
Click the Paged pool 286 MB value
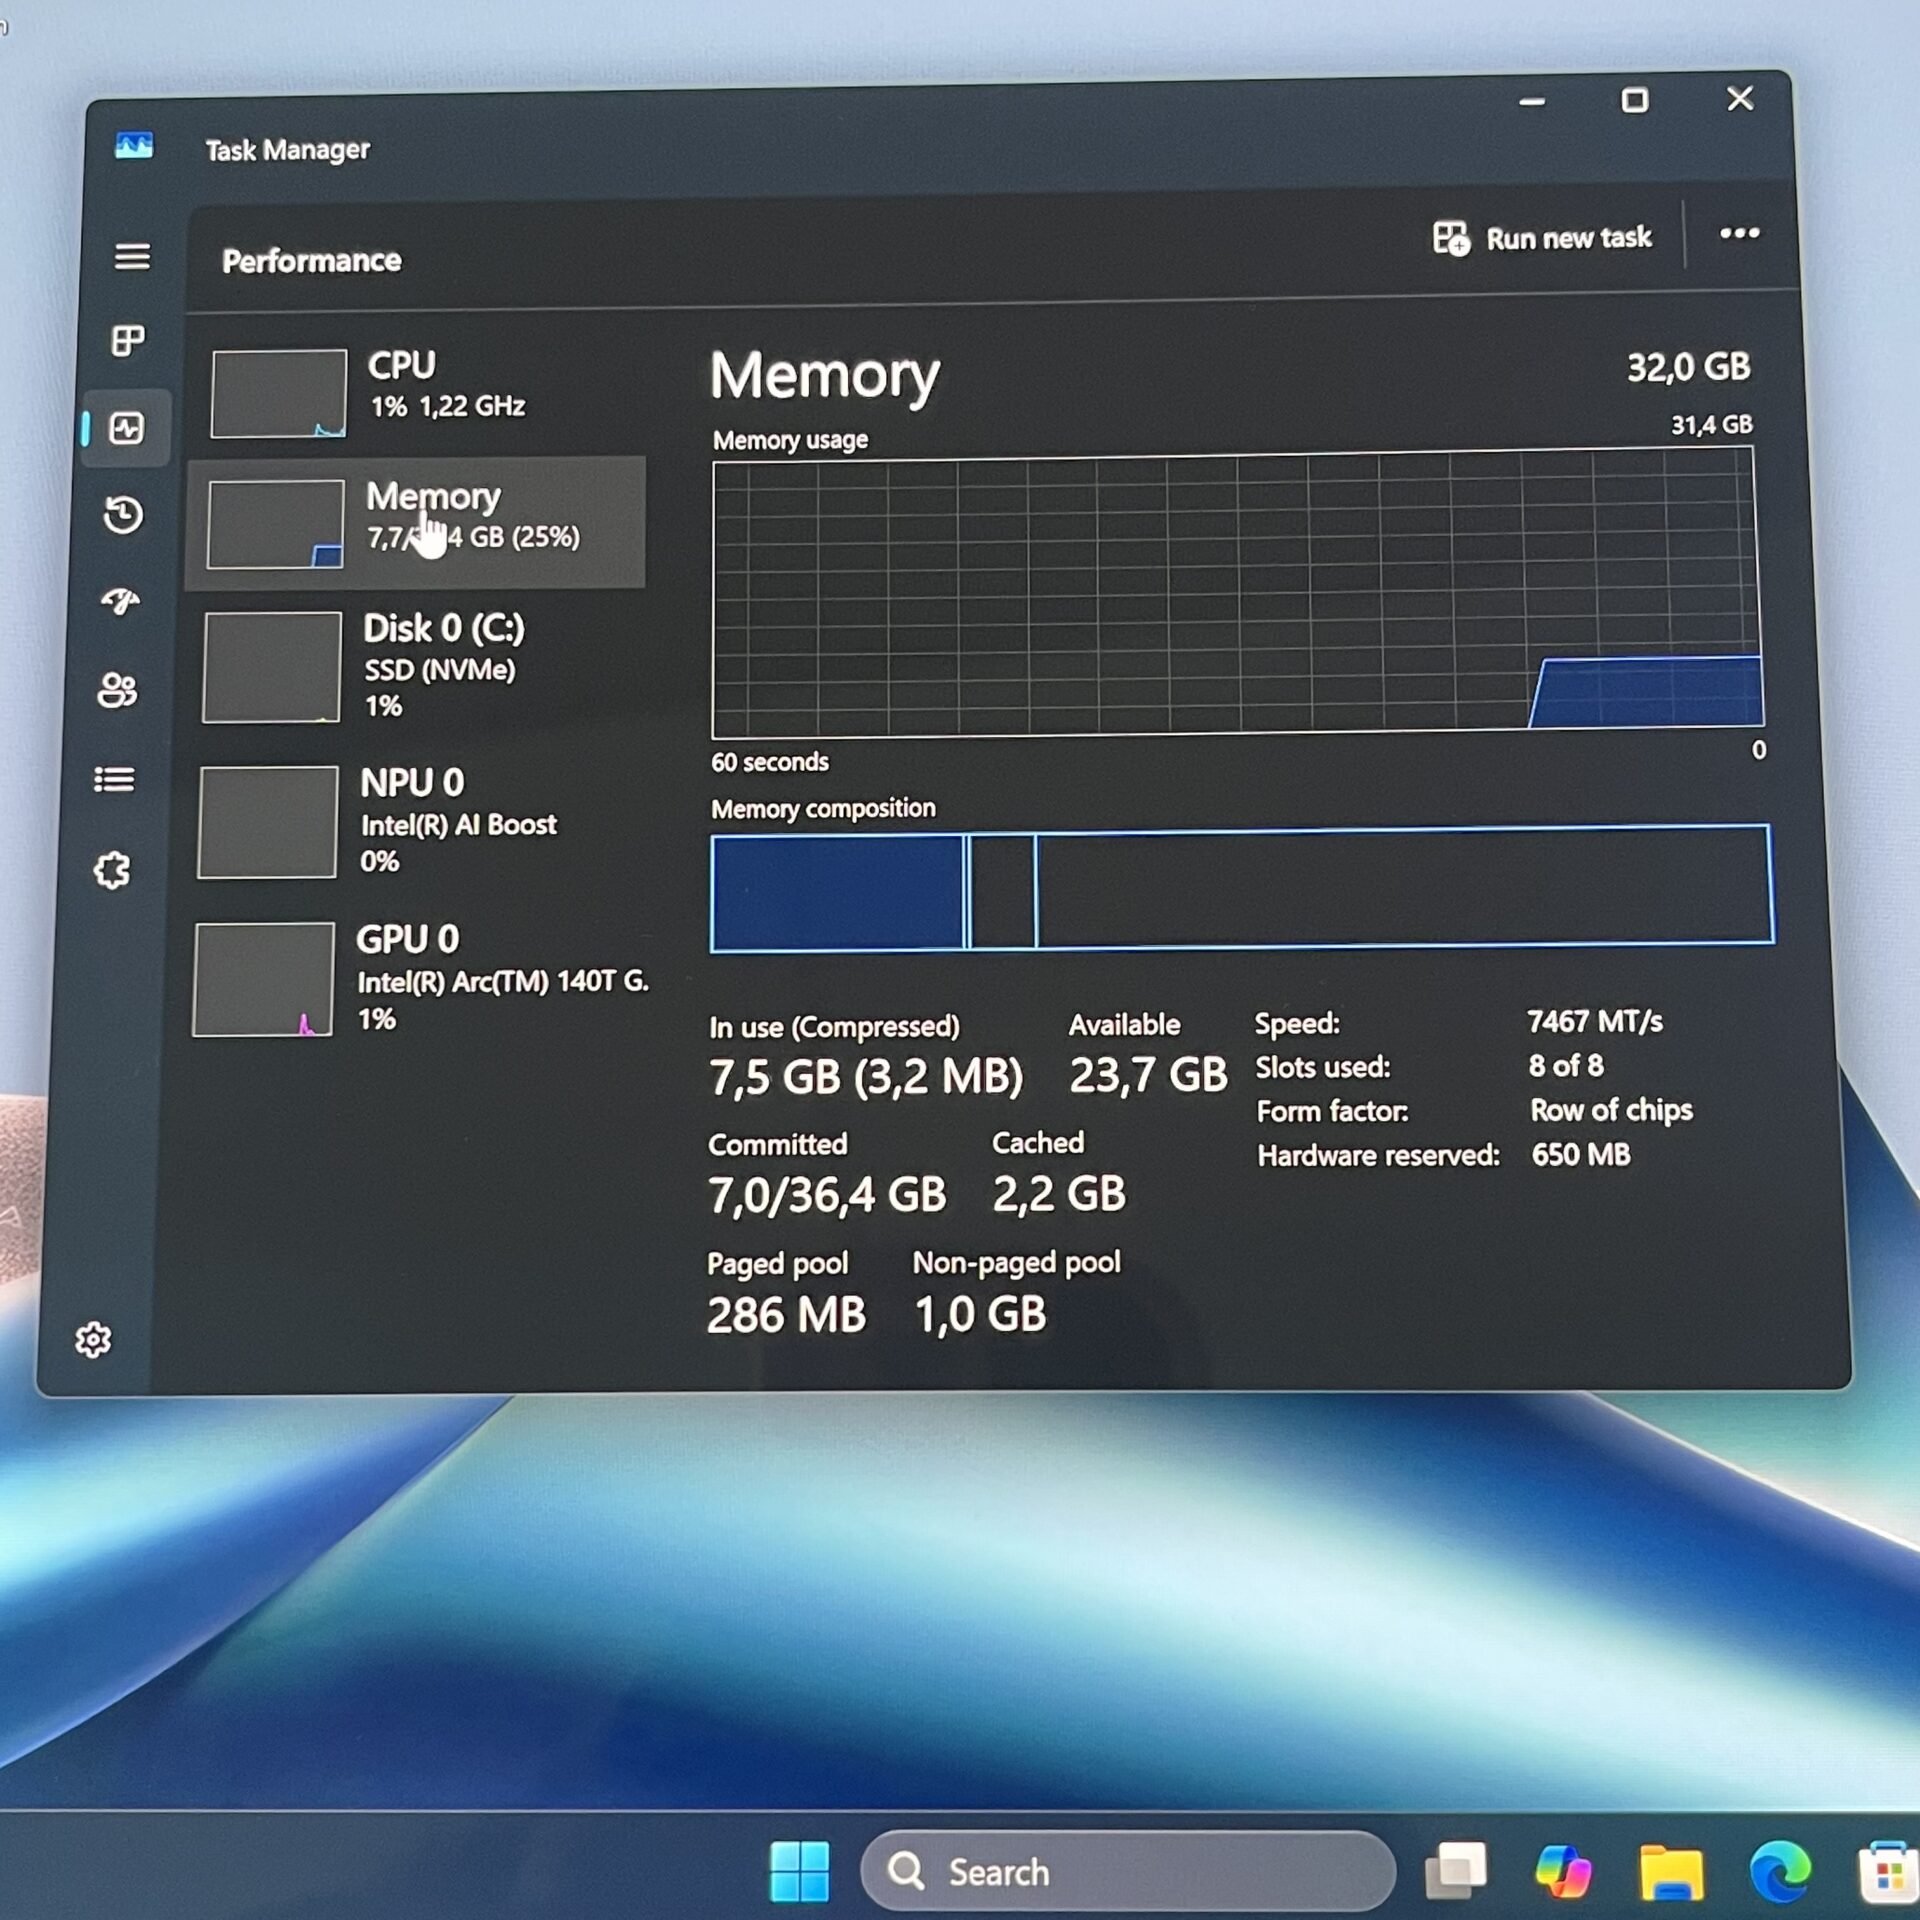(x=786, y=1314)
